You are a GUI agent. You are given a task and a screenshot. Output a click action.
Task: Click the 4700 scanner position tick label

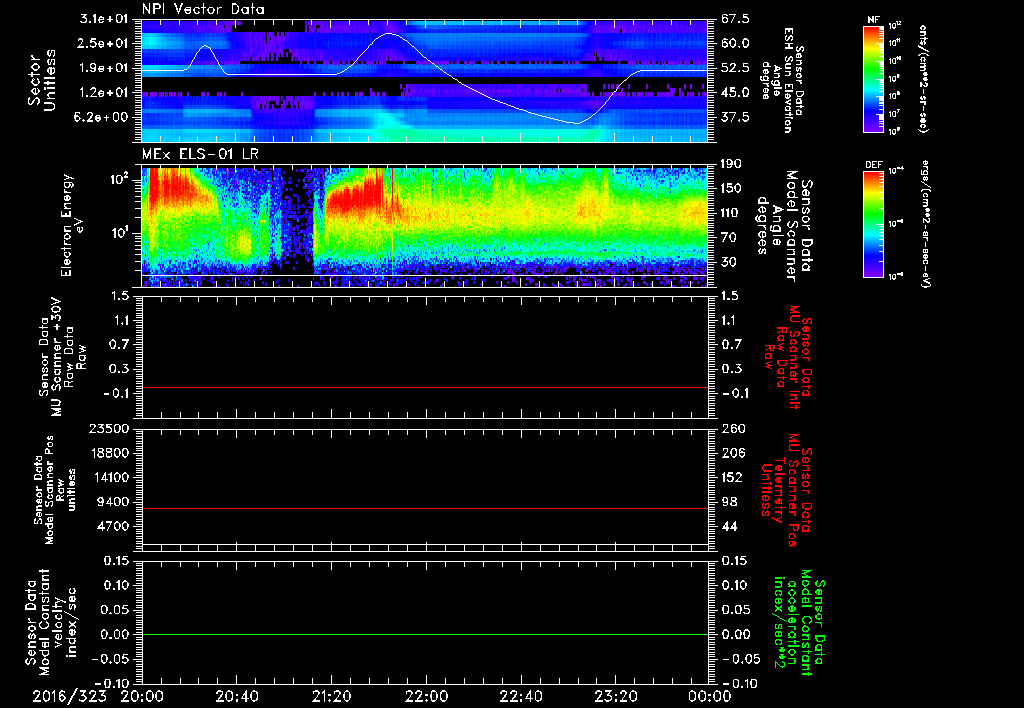(x=115, y=526)
